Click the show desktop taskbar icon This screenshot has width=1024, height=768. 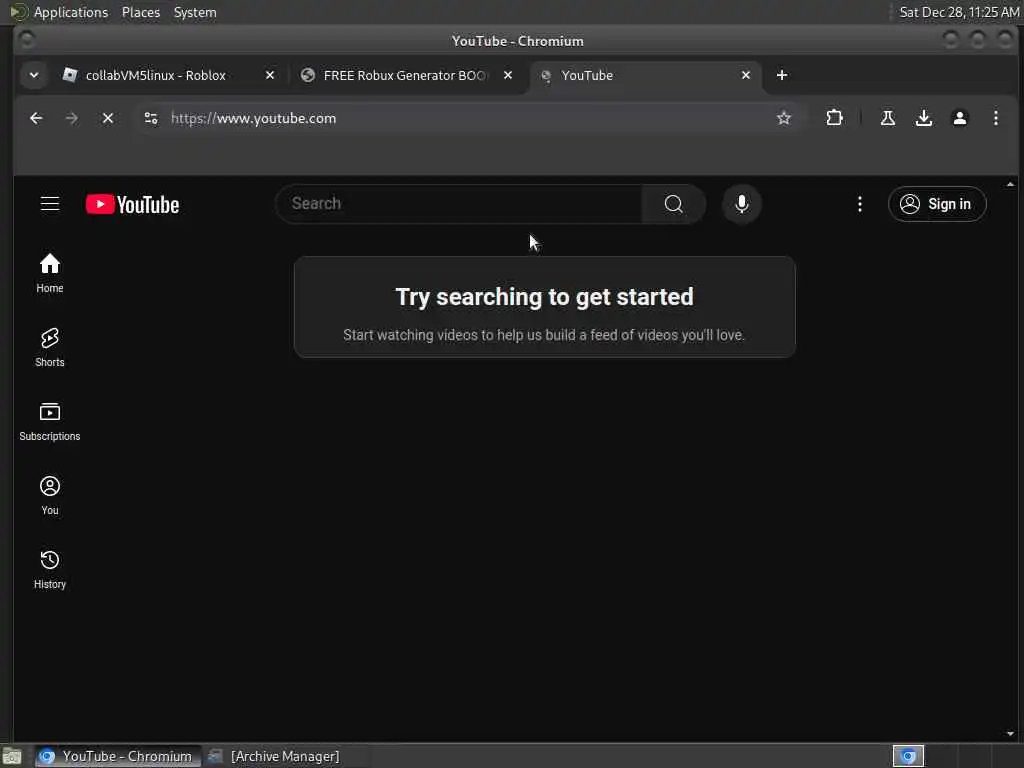click(x=12, y=756)
